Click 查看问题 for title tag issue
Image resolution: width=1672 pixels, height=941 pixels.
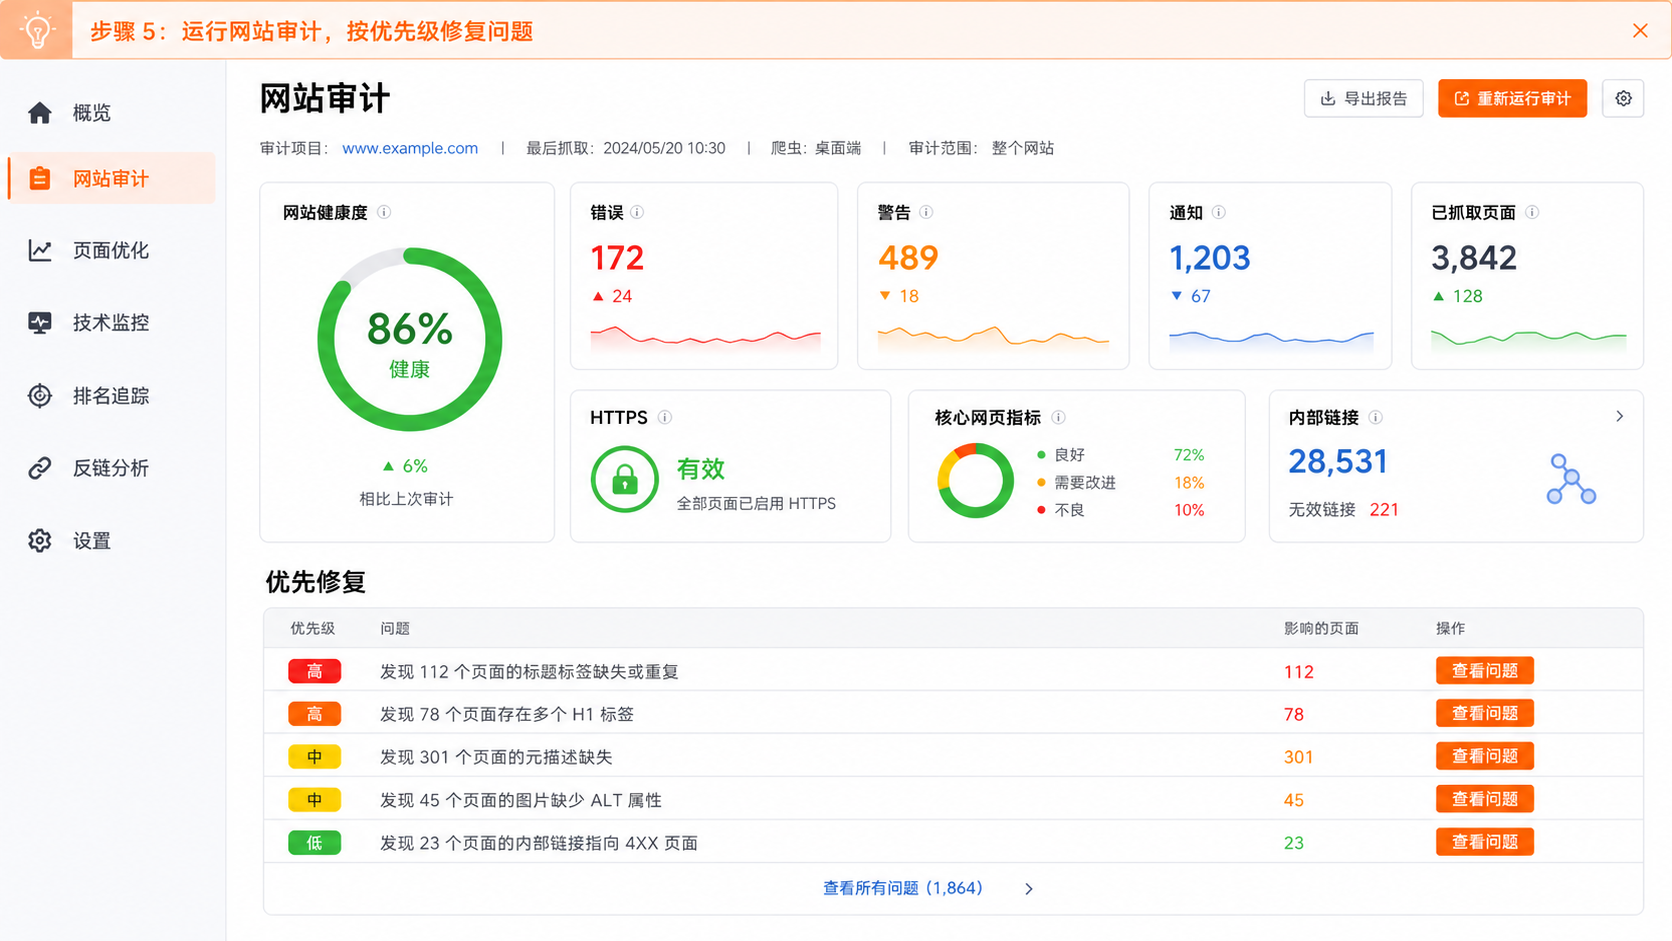coord(1485,671)
